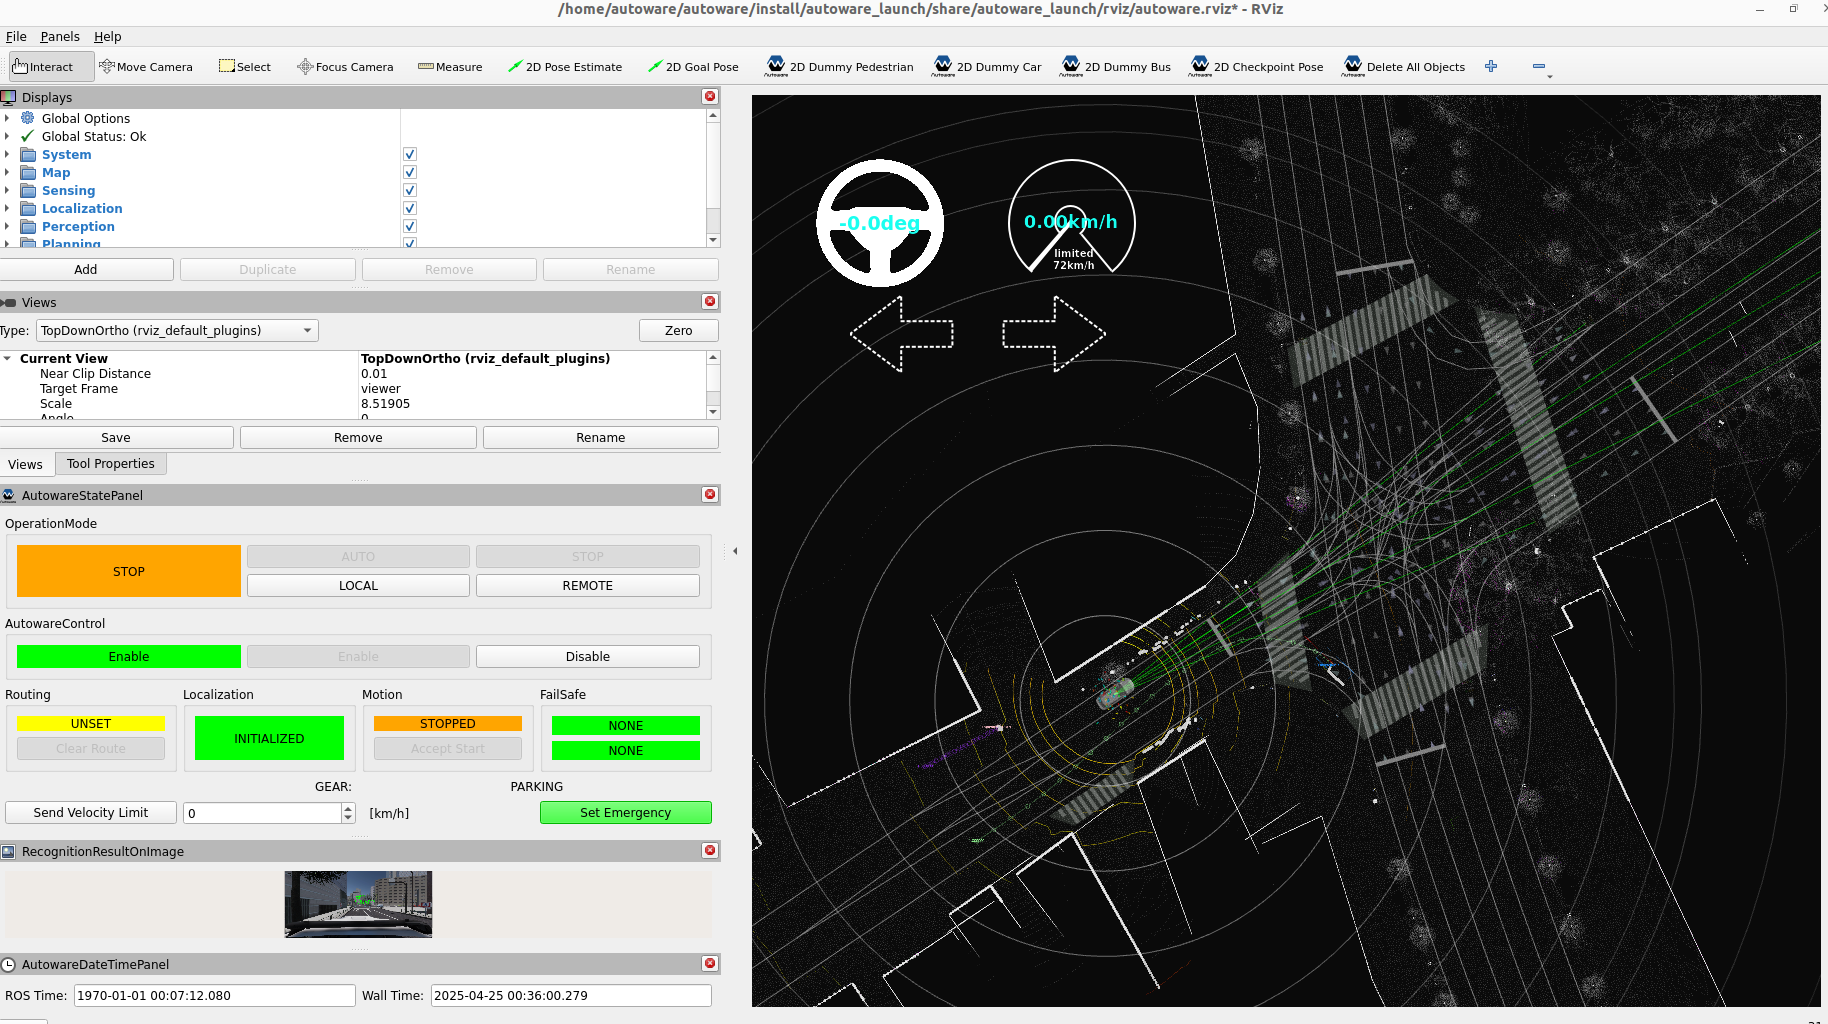Click the Zero view button
This screenshot has width=1828, height=1024.
pyautogui.click(x=678, y=330)
